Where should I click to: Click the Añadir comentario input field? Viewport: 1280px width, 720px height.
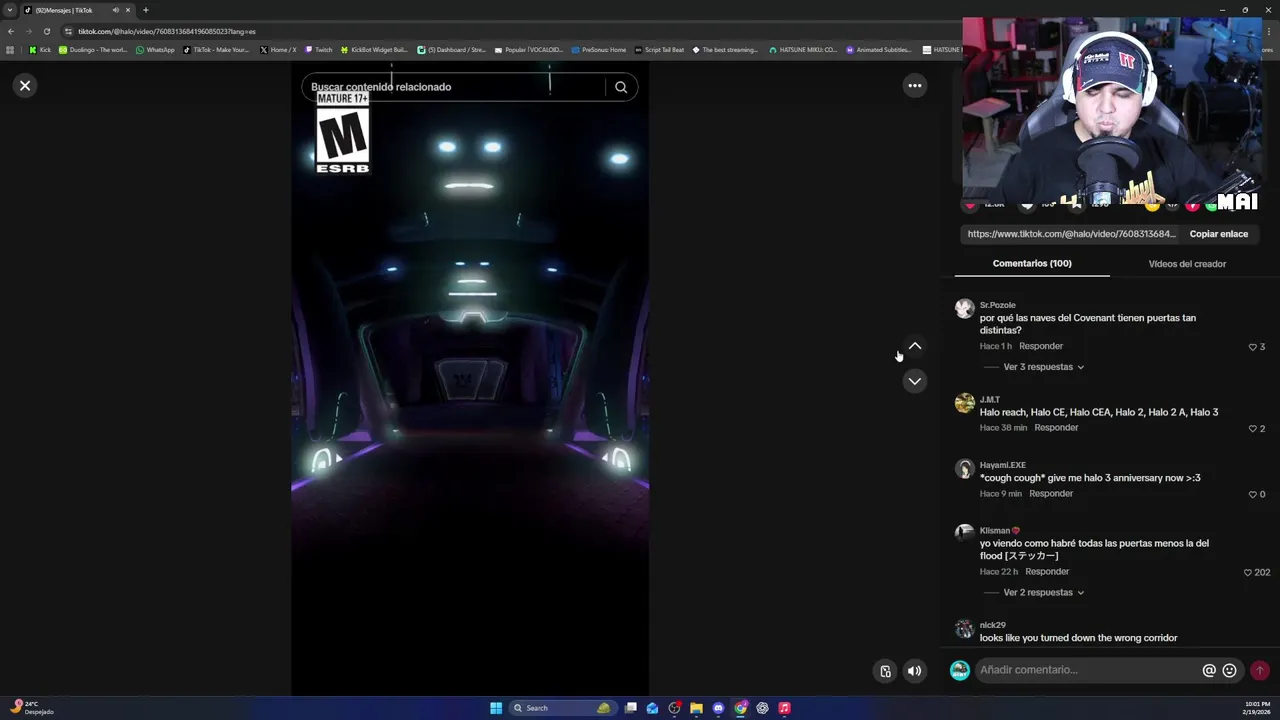click(1087, 670)
